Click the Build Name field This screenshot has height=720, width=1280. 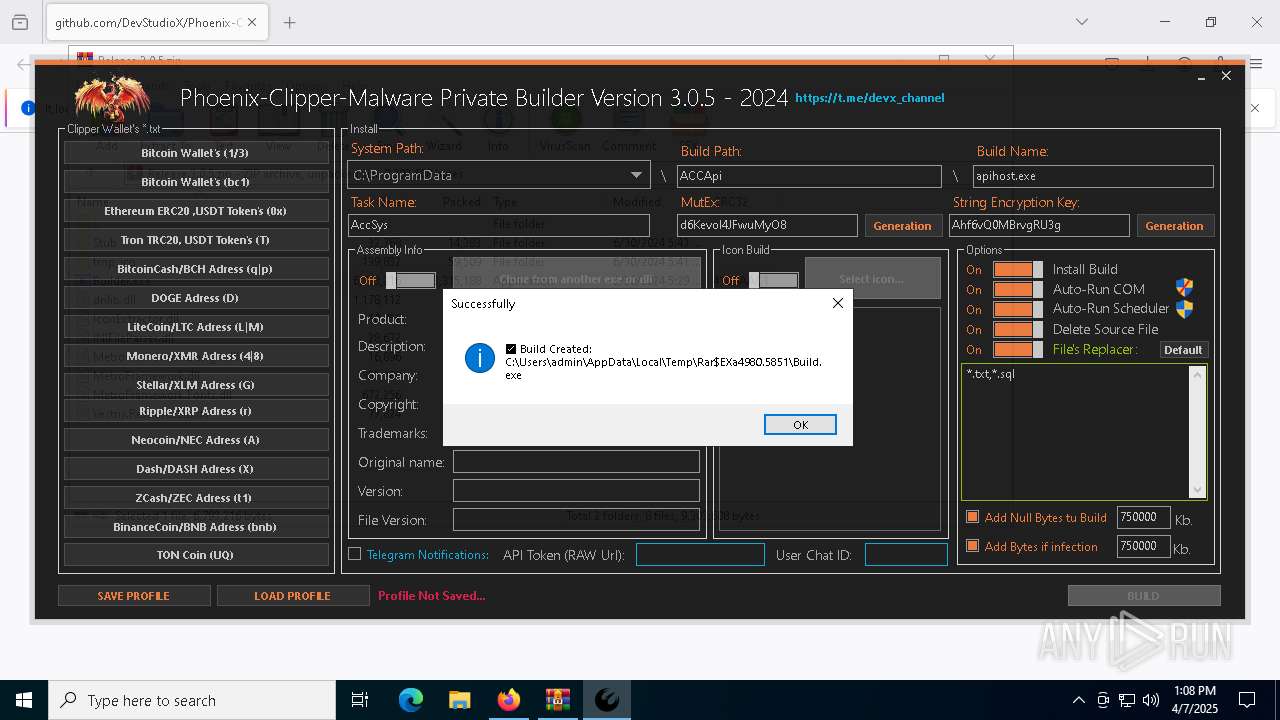click(x=1093, y=176)
